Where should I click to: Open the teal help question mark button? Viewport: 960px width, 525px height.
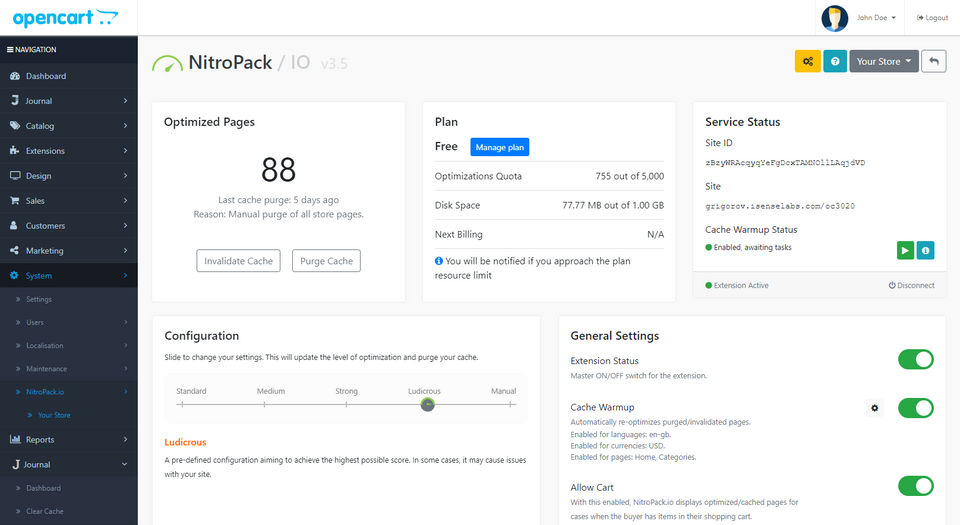click(x=835, y=61)
